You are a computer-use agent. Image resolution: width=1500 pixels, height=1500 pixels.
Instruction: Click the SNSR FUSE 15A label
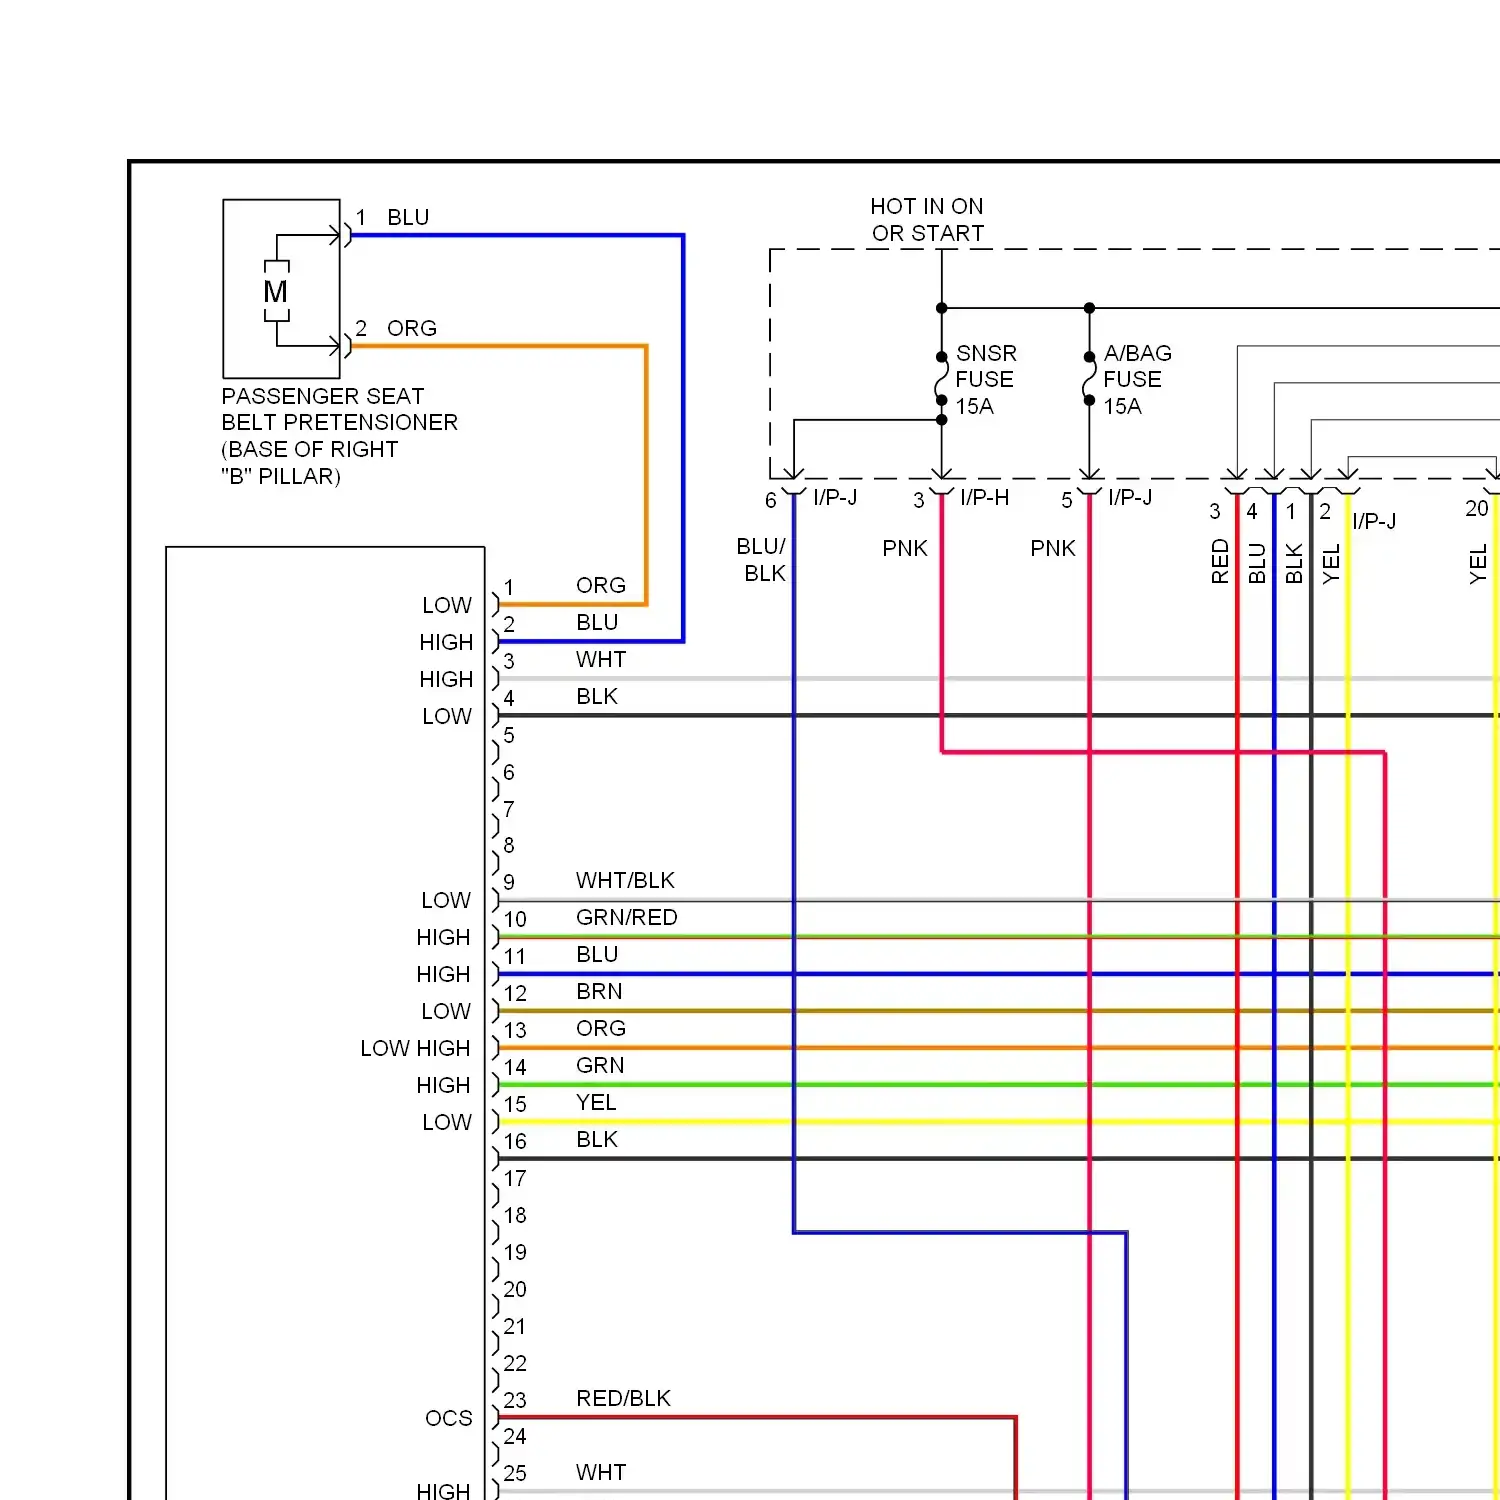click(986, 380)
